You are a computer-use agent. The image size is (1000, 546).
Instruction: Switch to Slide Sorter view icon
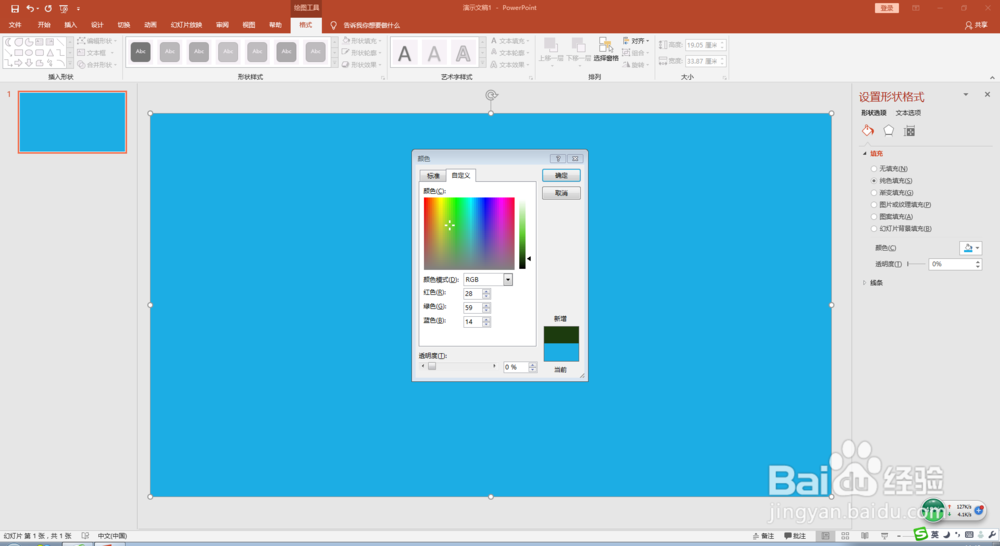845,536
